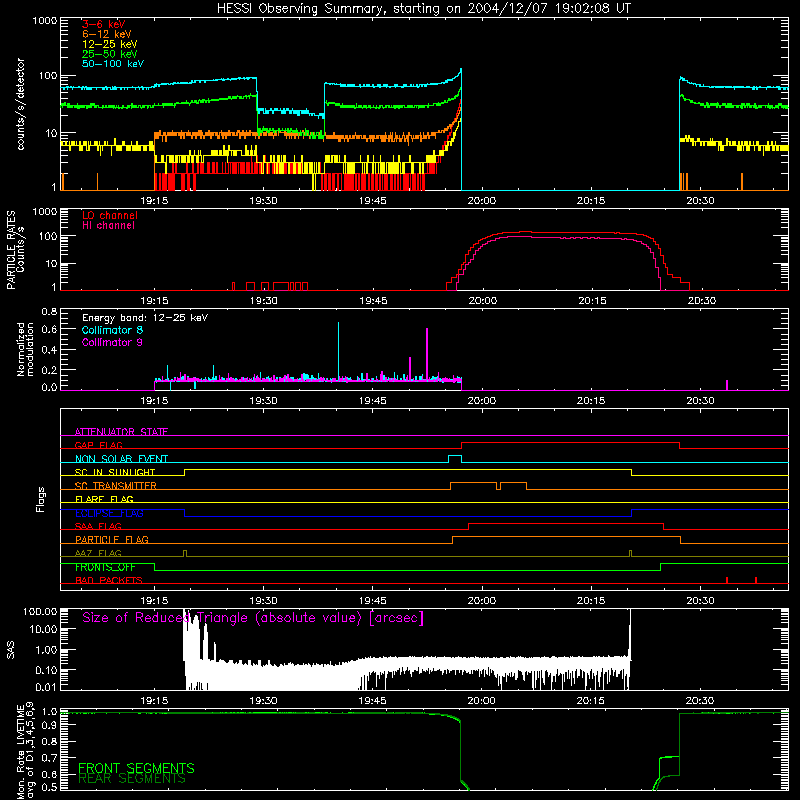Screen dimensions: 800x800
Task: Click the FLARE FLAG label
Action: (x=104, y=499)
